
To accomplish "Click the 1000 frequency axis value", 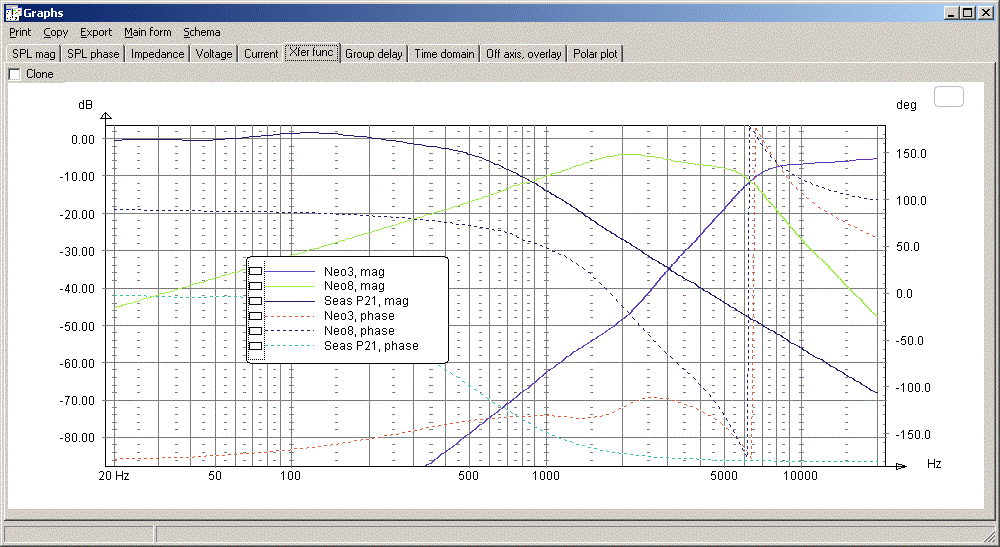I will pyautogui.click(x=545, y=476).
